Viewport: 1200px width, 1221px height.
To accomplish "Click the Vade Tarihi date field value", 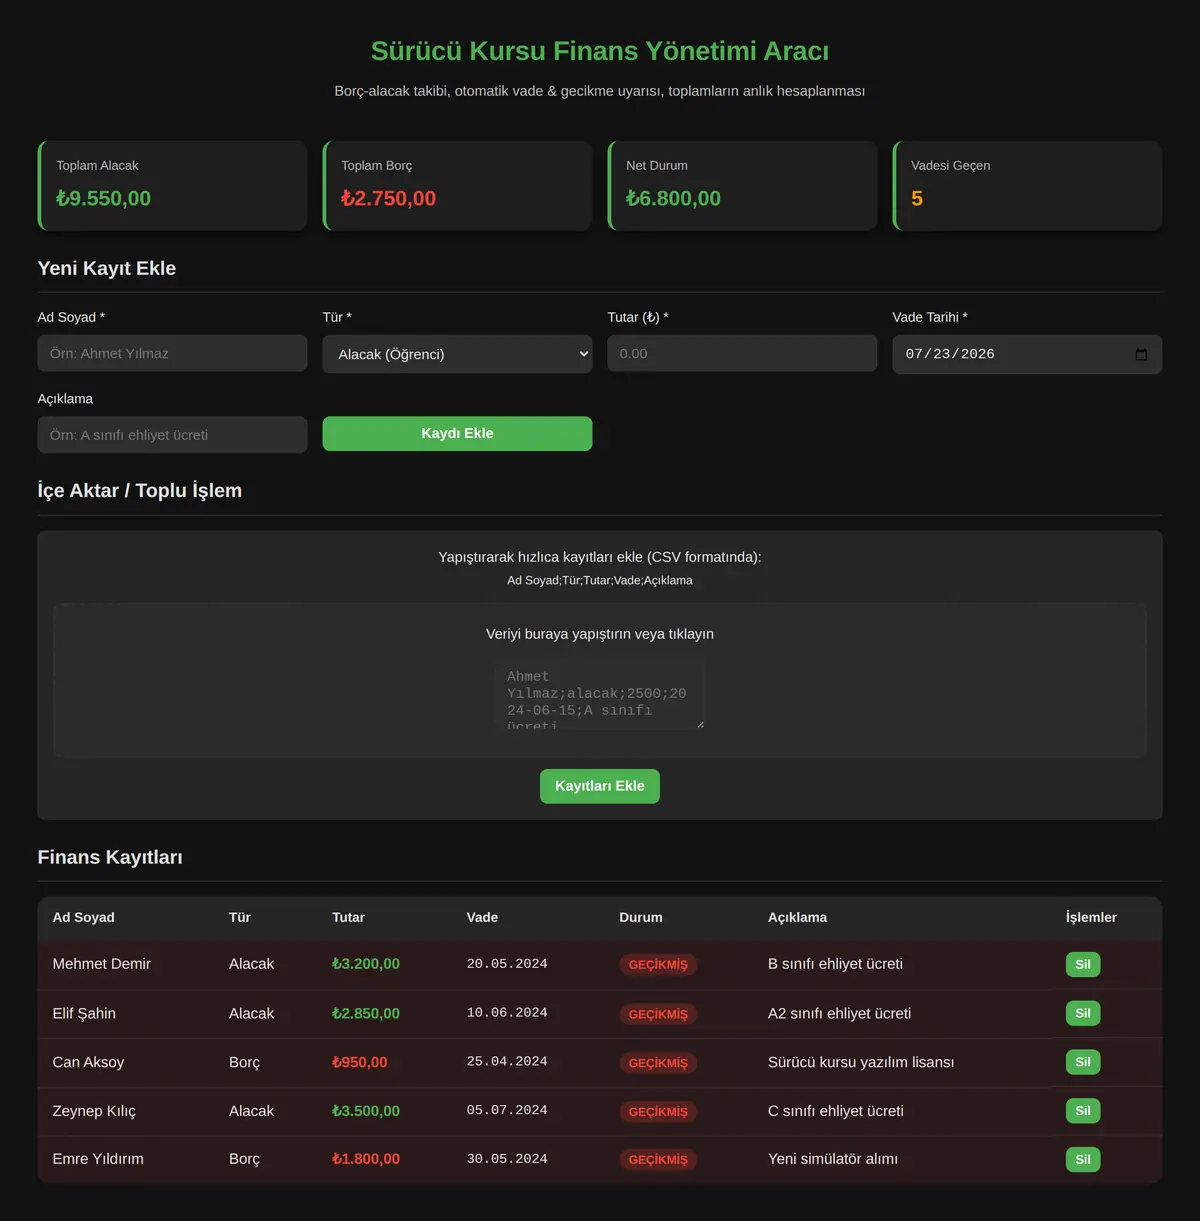I will tap(950, 354).
